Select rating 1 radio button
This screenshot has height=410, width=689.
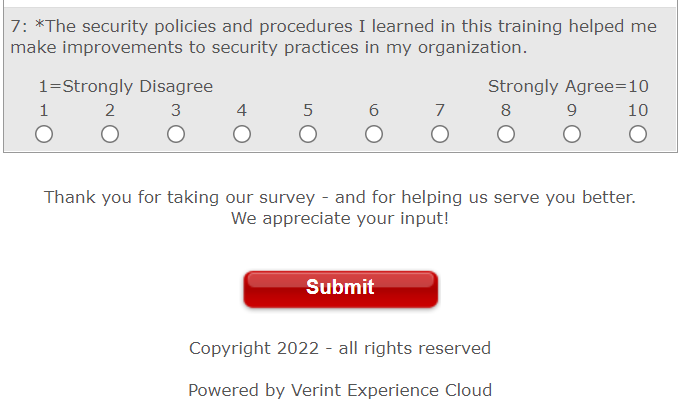tap(44, 134)
